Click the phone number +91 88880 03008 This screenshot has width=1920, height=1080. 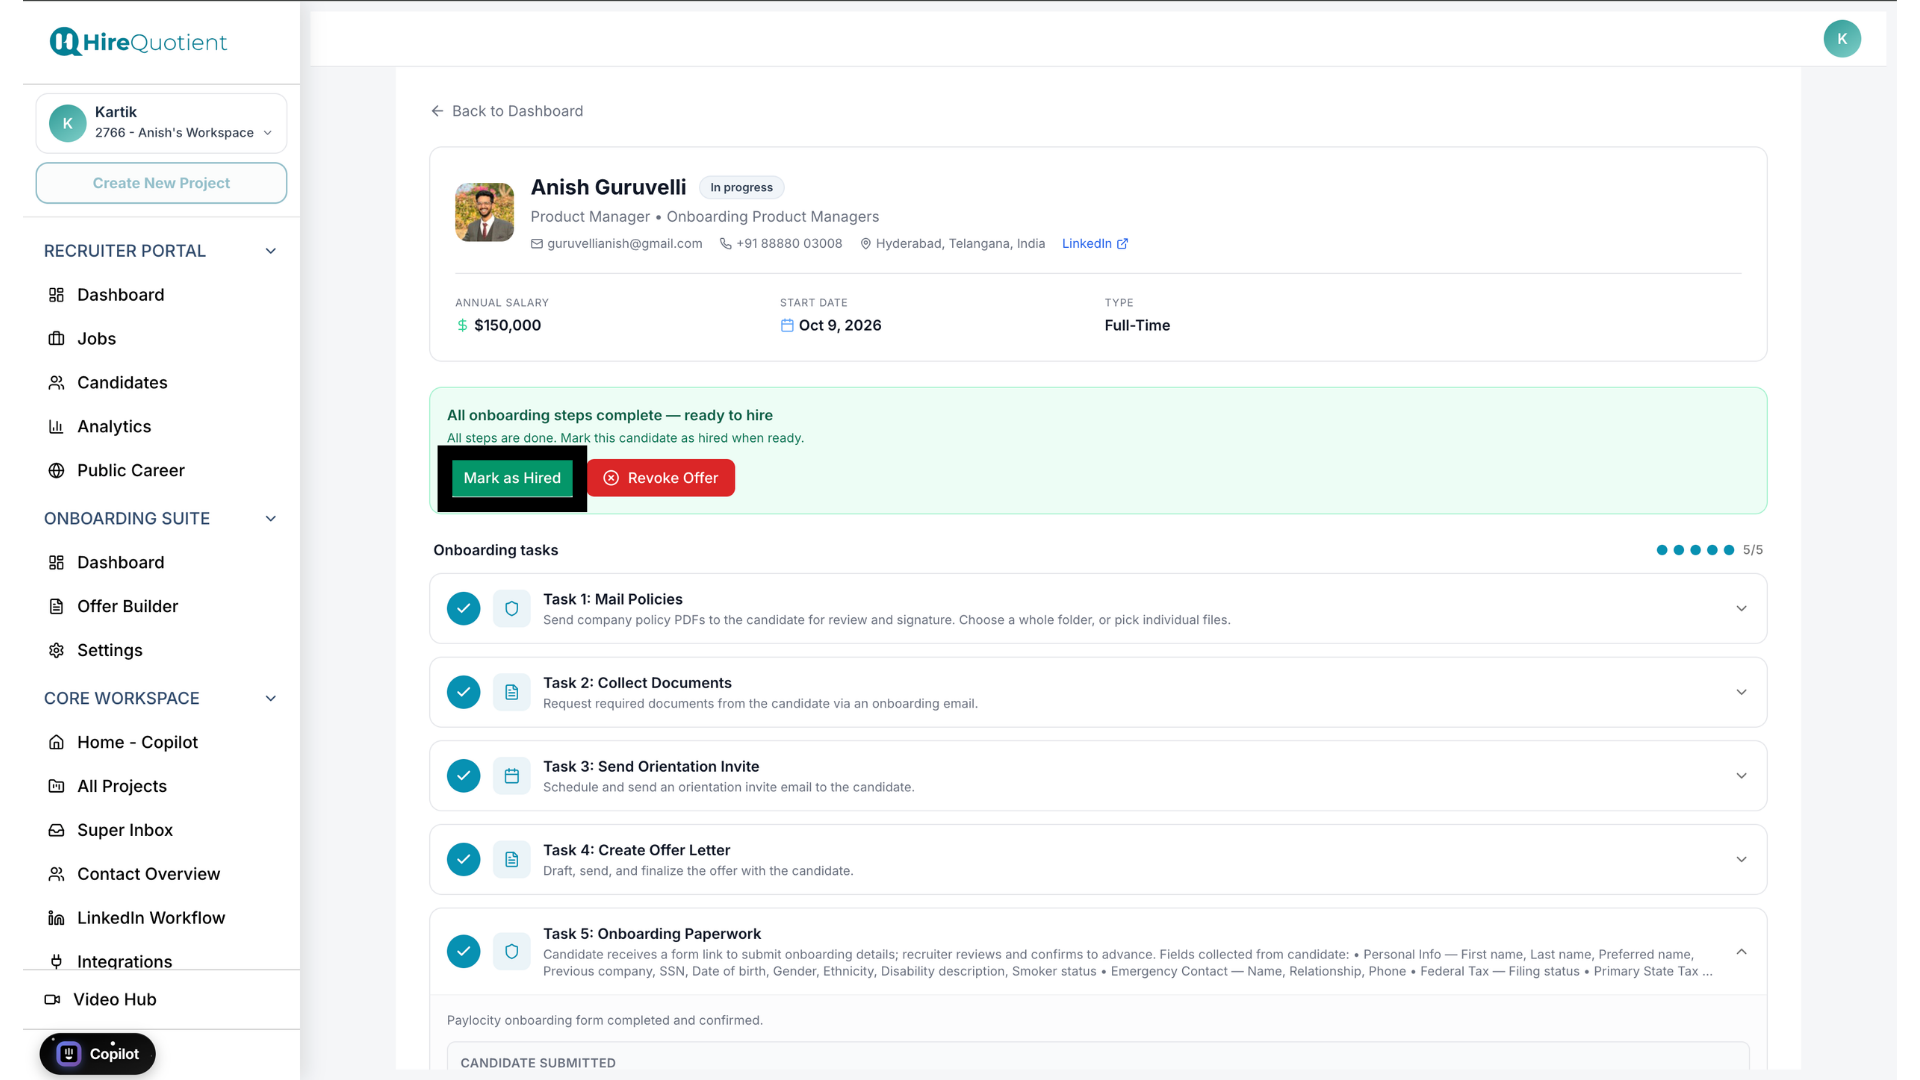pos(789,244)
